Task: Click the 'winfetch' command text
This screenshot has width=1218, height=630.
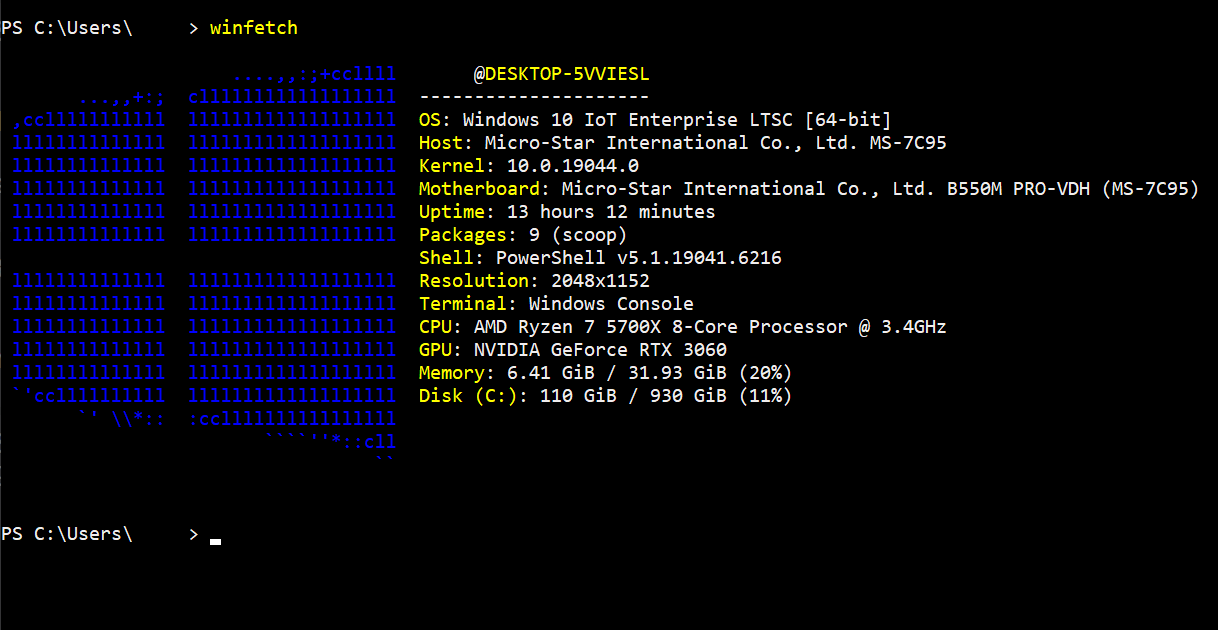Action: tap(254, 28)
